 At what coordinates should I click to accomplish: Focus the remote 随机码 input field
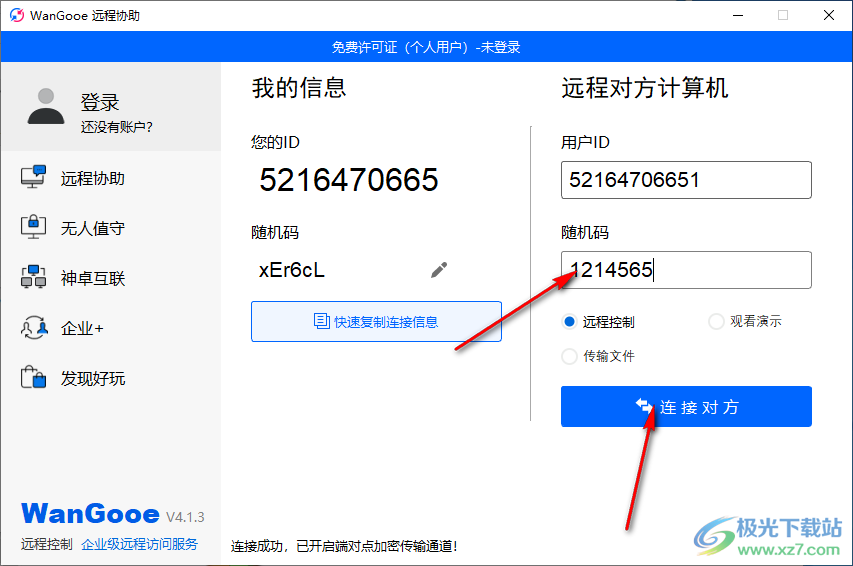pyautogui.click(x=686, y=270)
